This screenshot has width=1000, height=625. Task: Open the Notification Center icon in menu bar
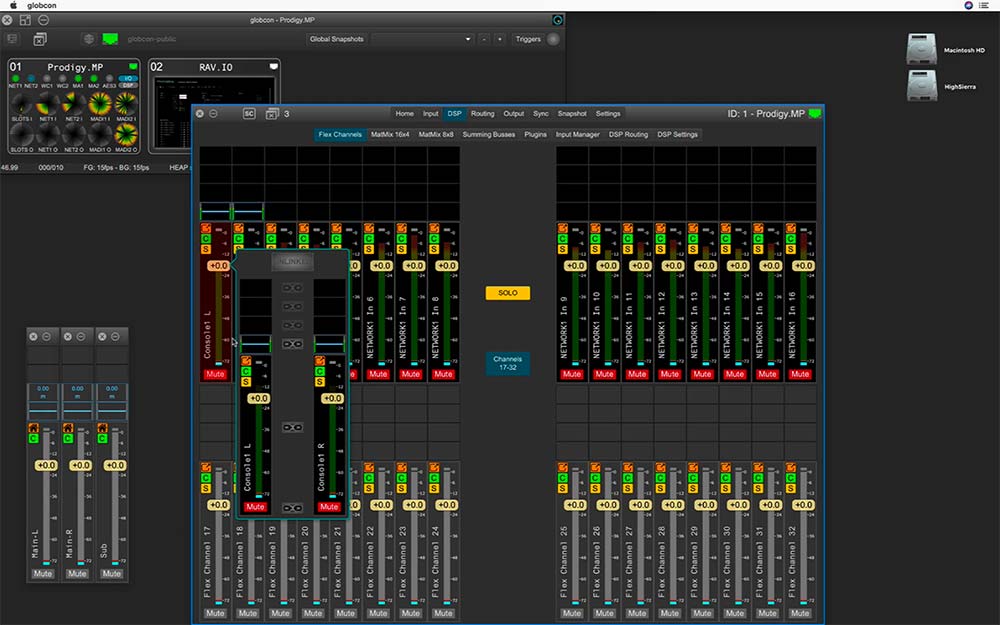(984, 5)
